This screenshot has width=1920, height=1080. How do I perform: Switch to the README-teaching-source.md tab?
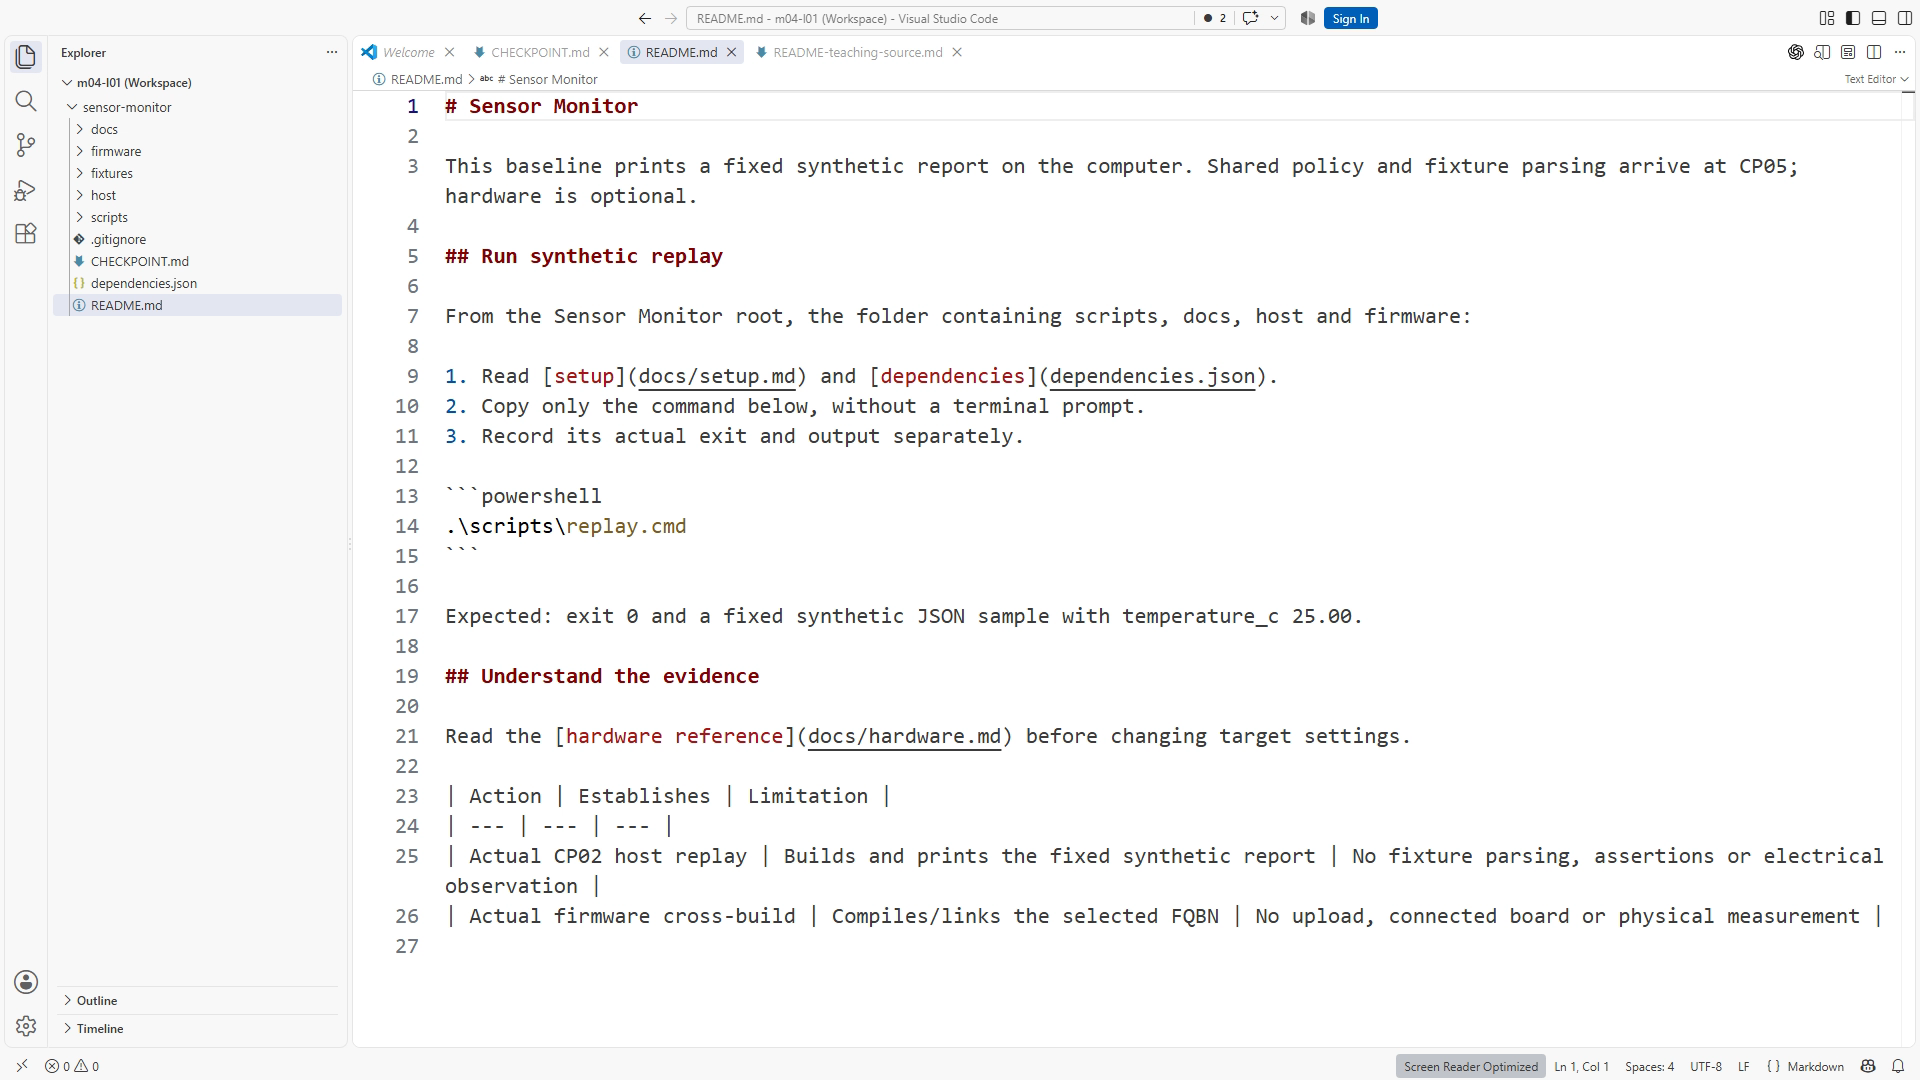click(x=857, y=52)
